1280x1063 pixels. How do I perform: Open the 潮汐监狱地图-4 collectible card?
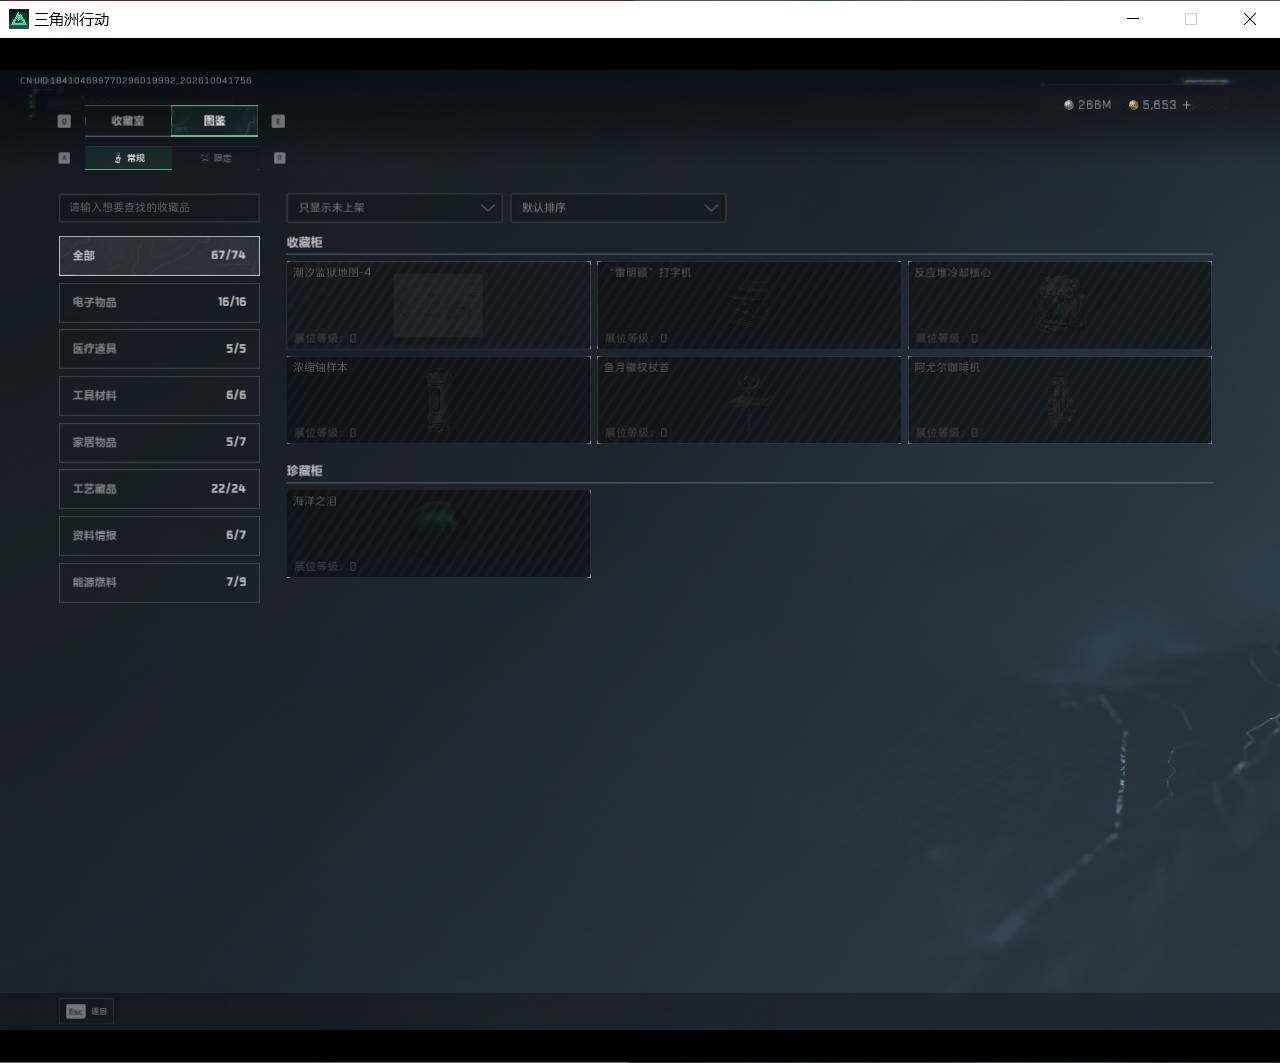click(438, 305)
